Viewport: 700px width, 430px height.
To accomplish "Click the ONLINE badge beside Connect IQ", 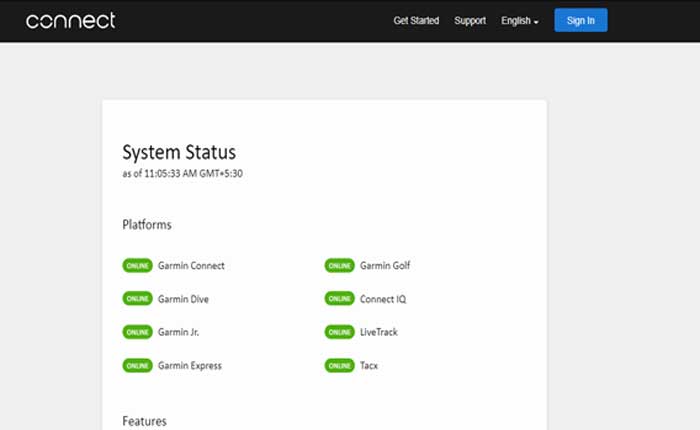I will tap(339, 299).
